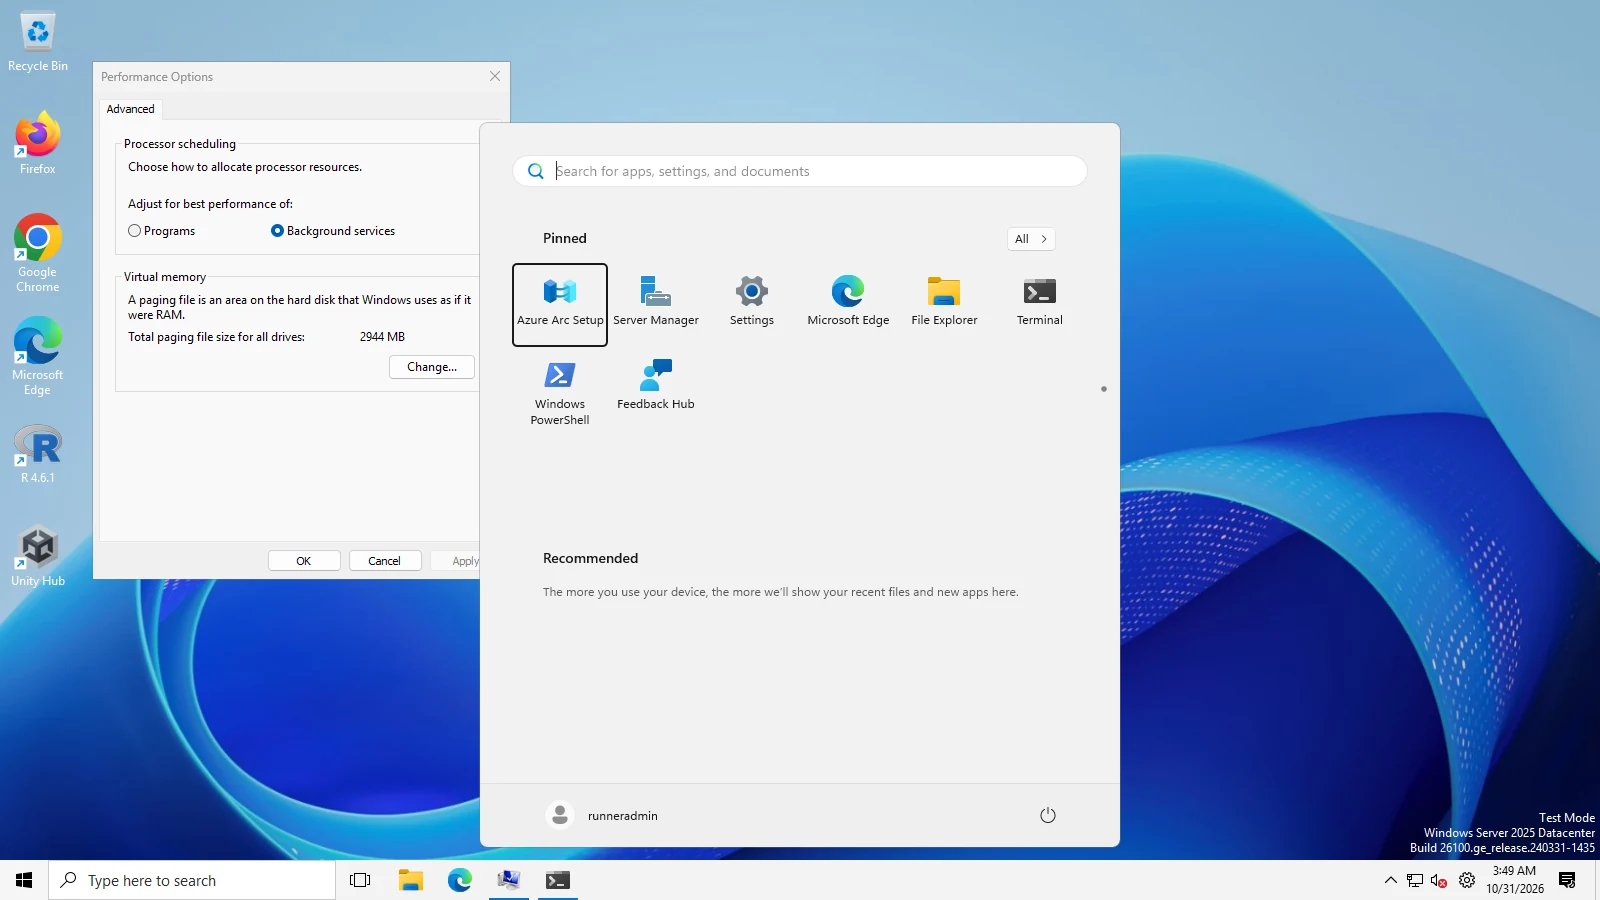Open network status tray icon
This screenshot has width=1600, height=900.
1415,880
